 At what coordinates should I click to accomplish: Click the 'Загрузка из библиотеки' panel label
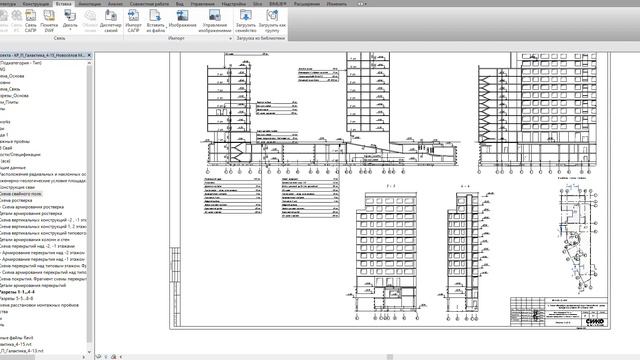[x=261, y=38]
